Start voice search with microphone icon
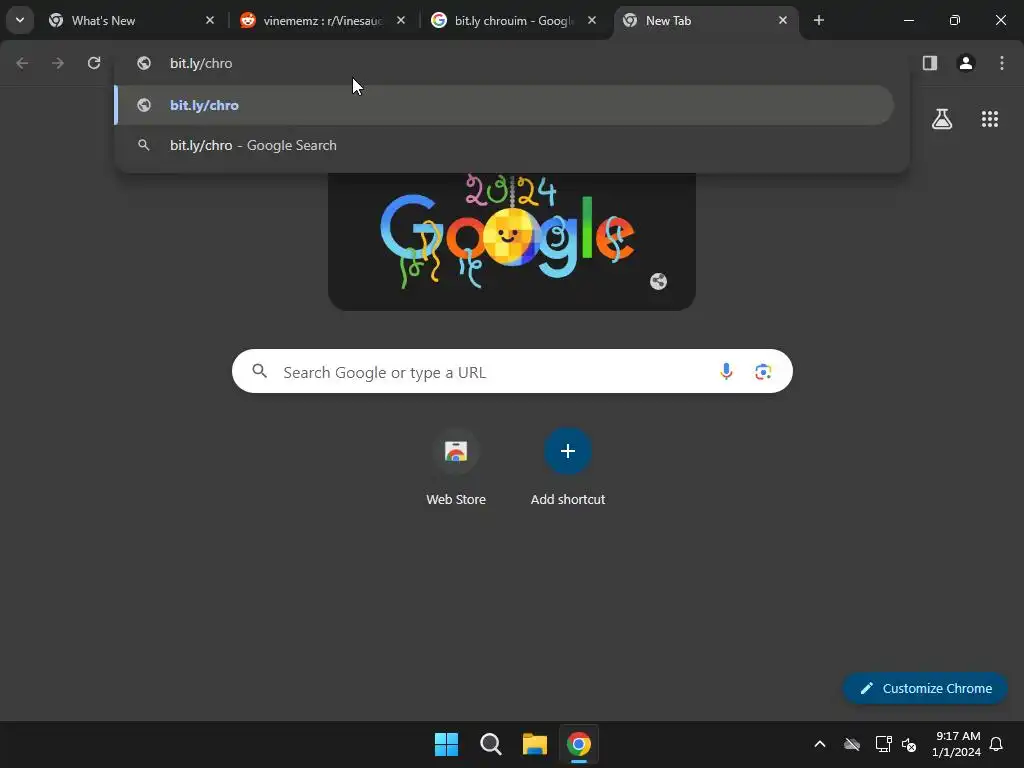Viewport: 1024px width, 768px height. coord(726,372)
